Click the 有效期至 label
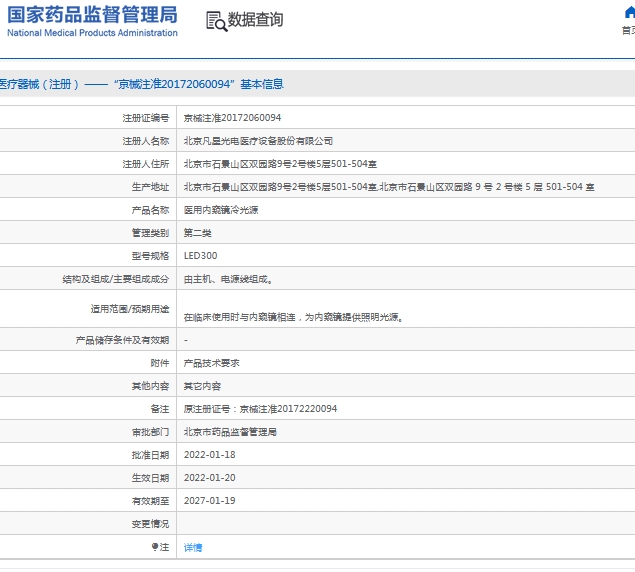 (150, 501)
